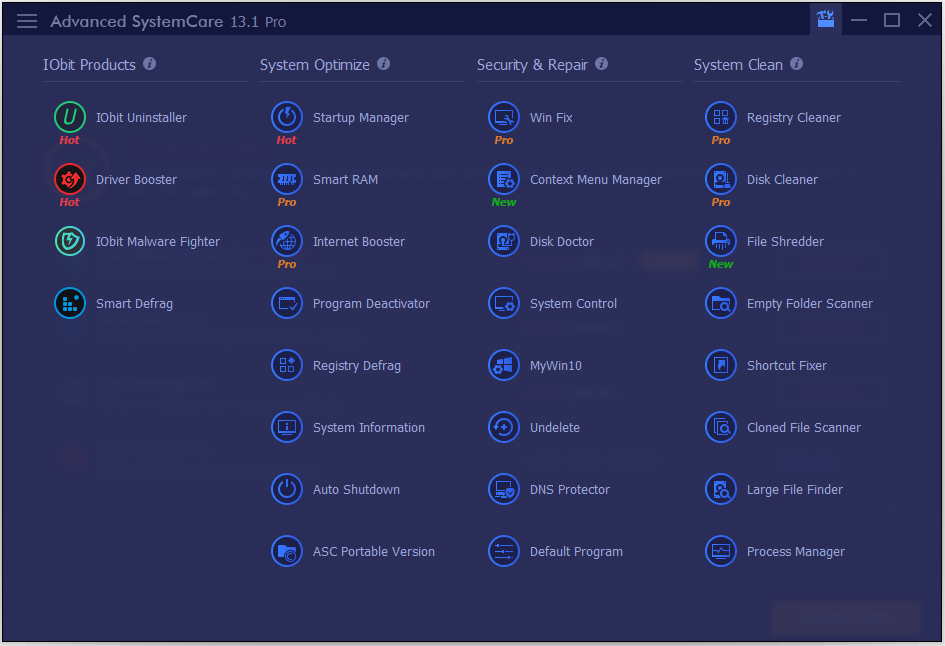Show info for System Optimize

(383, 64)
